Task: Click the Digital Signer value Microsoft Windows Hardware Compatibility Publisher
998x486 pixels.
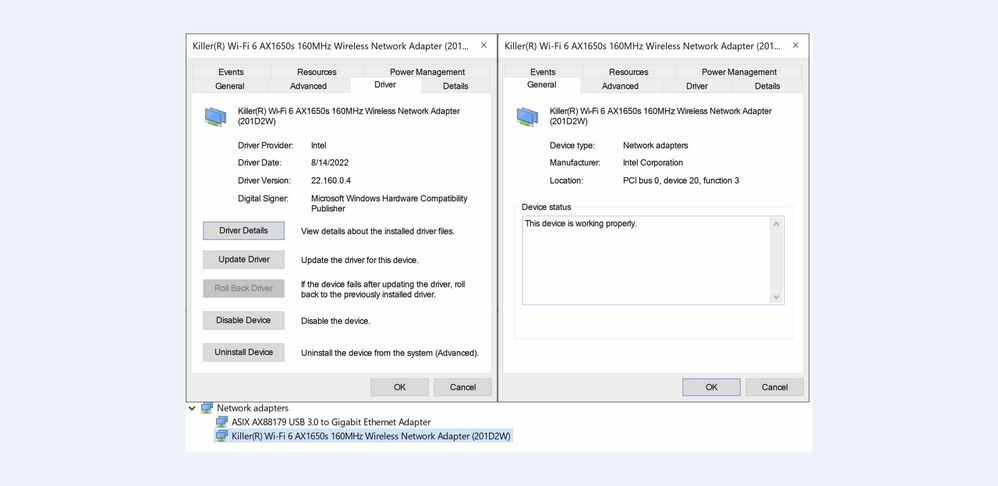Action: 389,203
